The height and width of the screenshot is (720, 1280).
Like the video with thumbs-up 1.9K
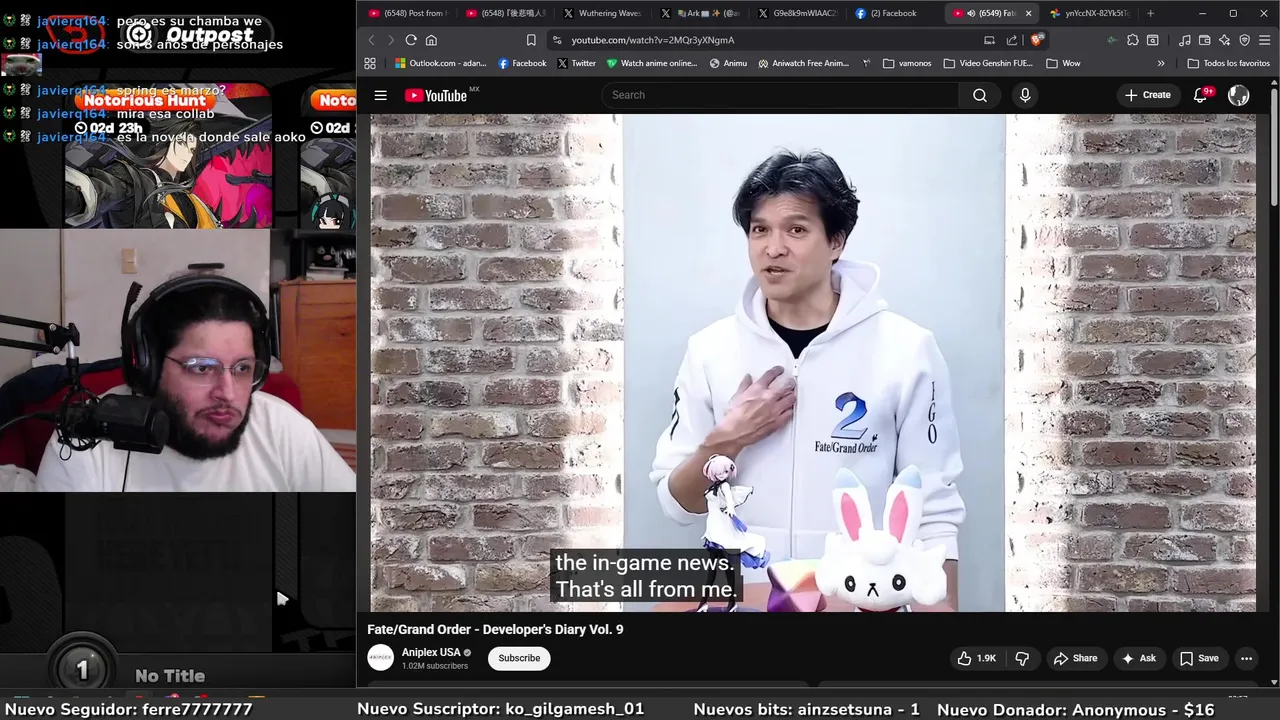tap(976, 658)
